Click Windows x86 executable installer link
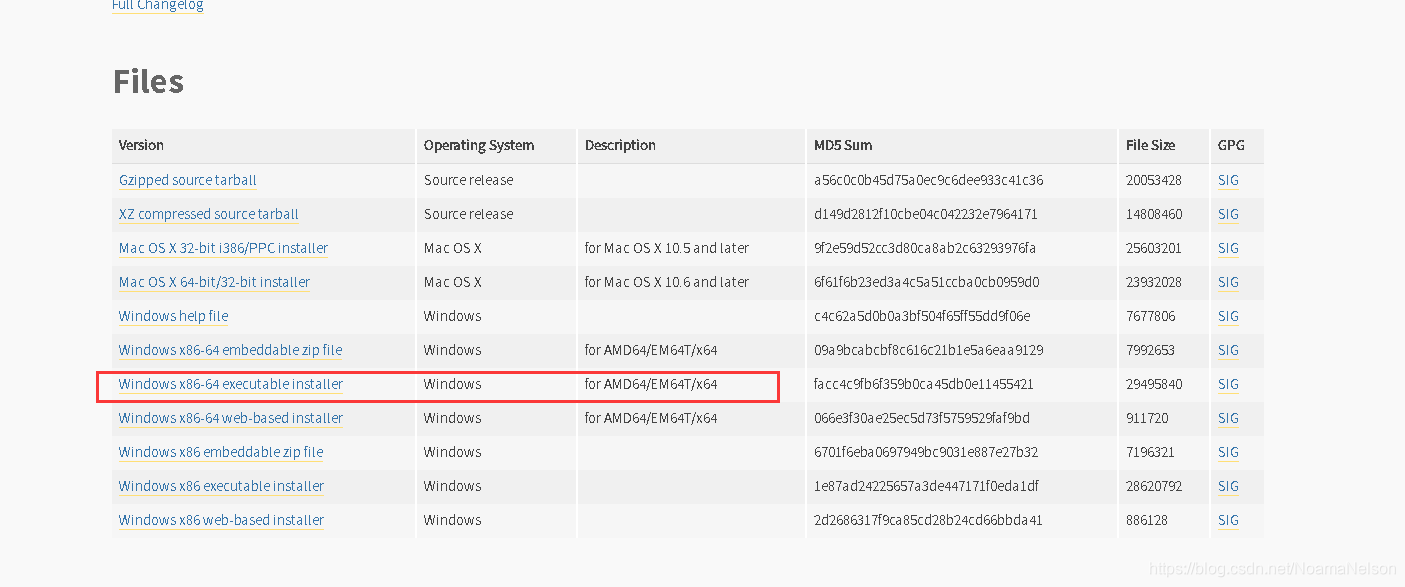Viewport: 1405px width, 587px height. tap(221, 486)
